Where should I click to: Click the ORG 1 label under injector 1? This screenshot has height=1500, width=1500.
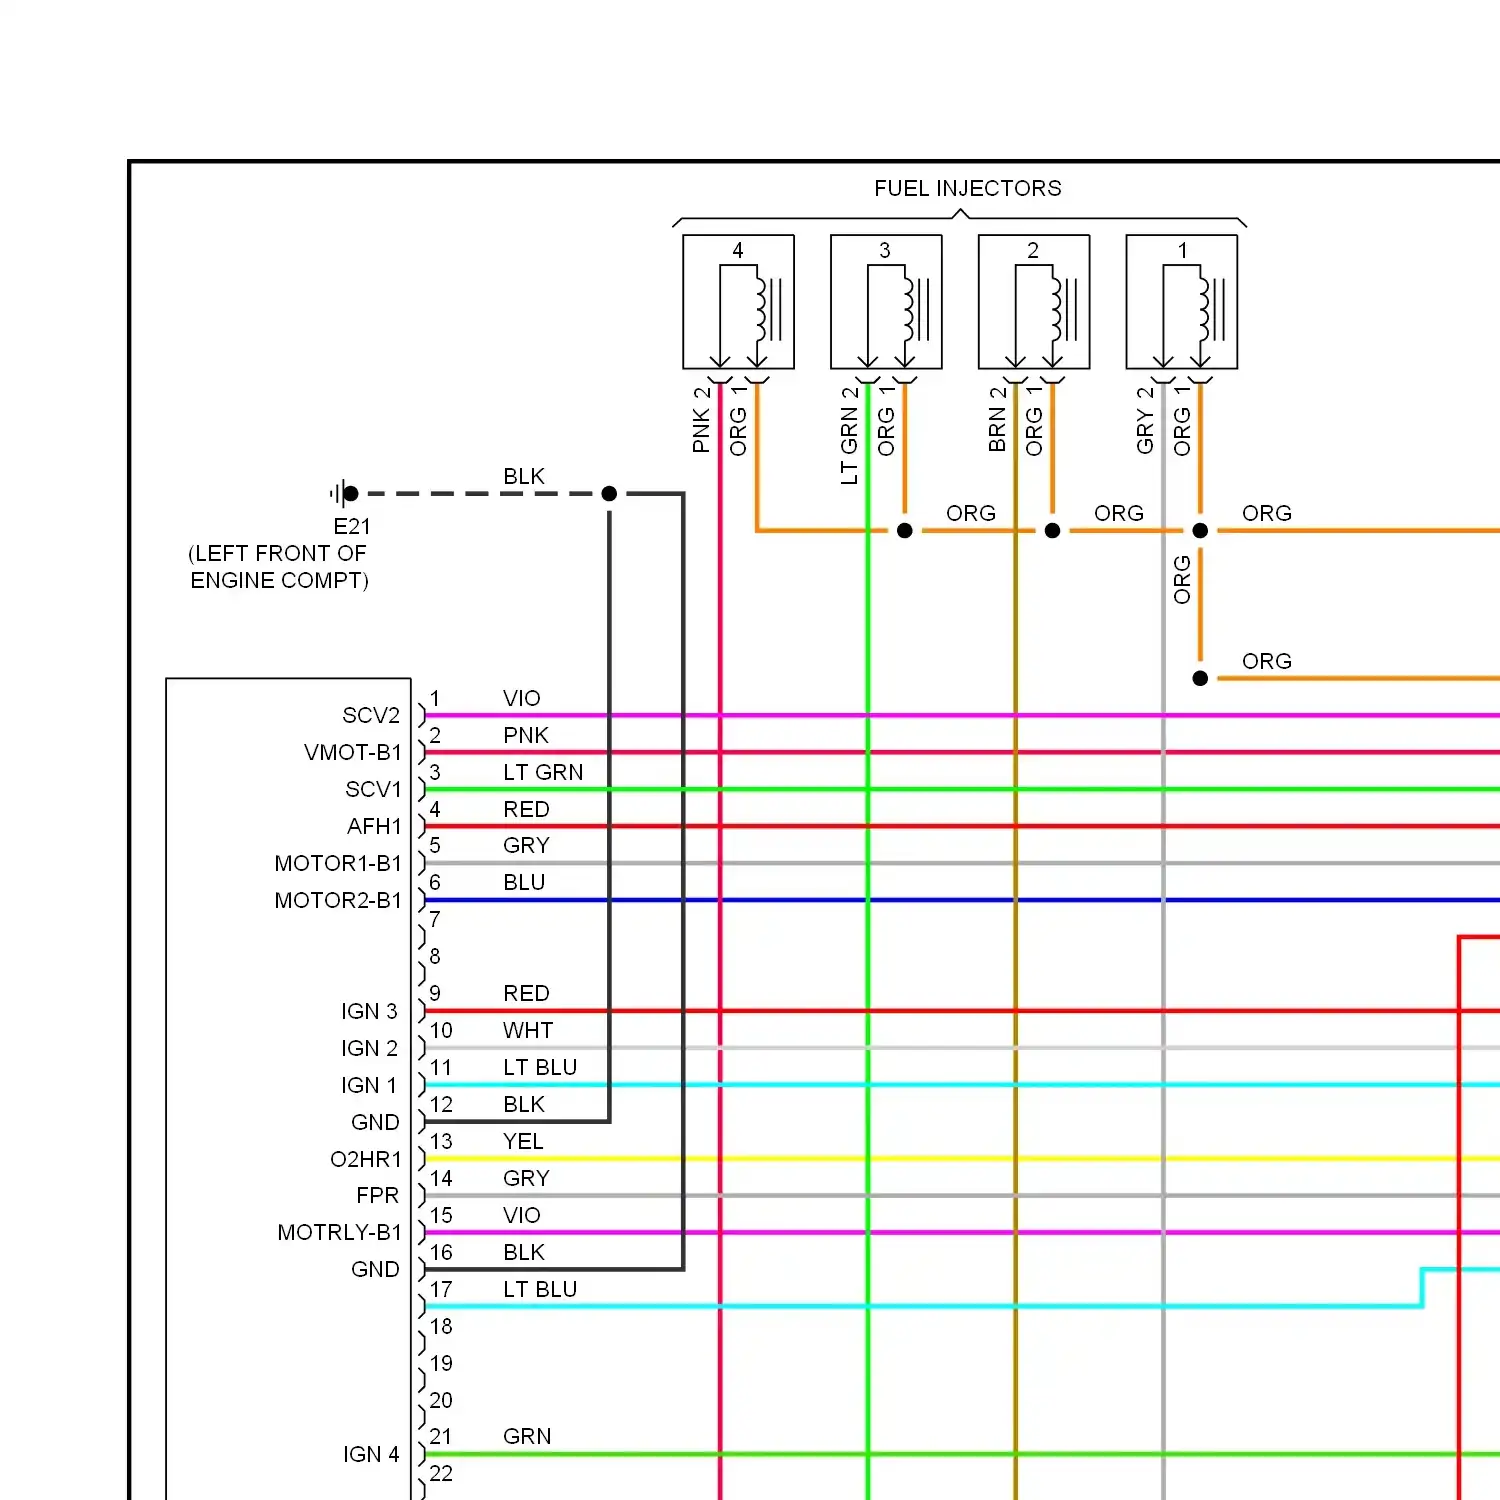1182,420
